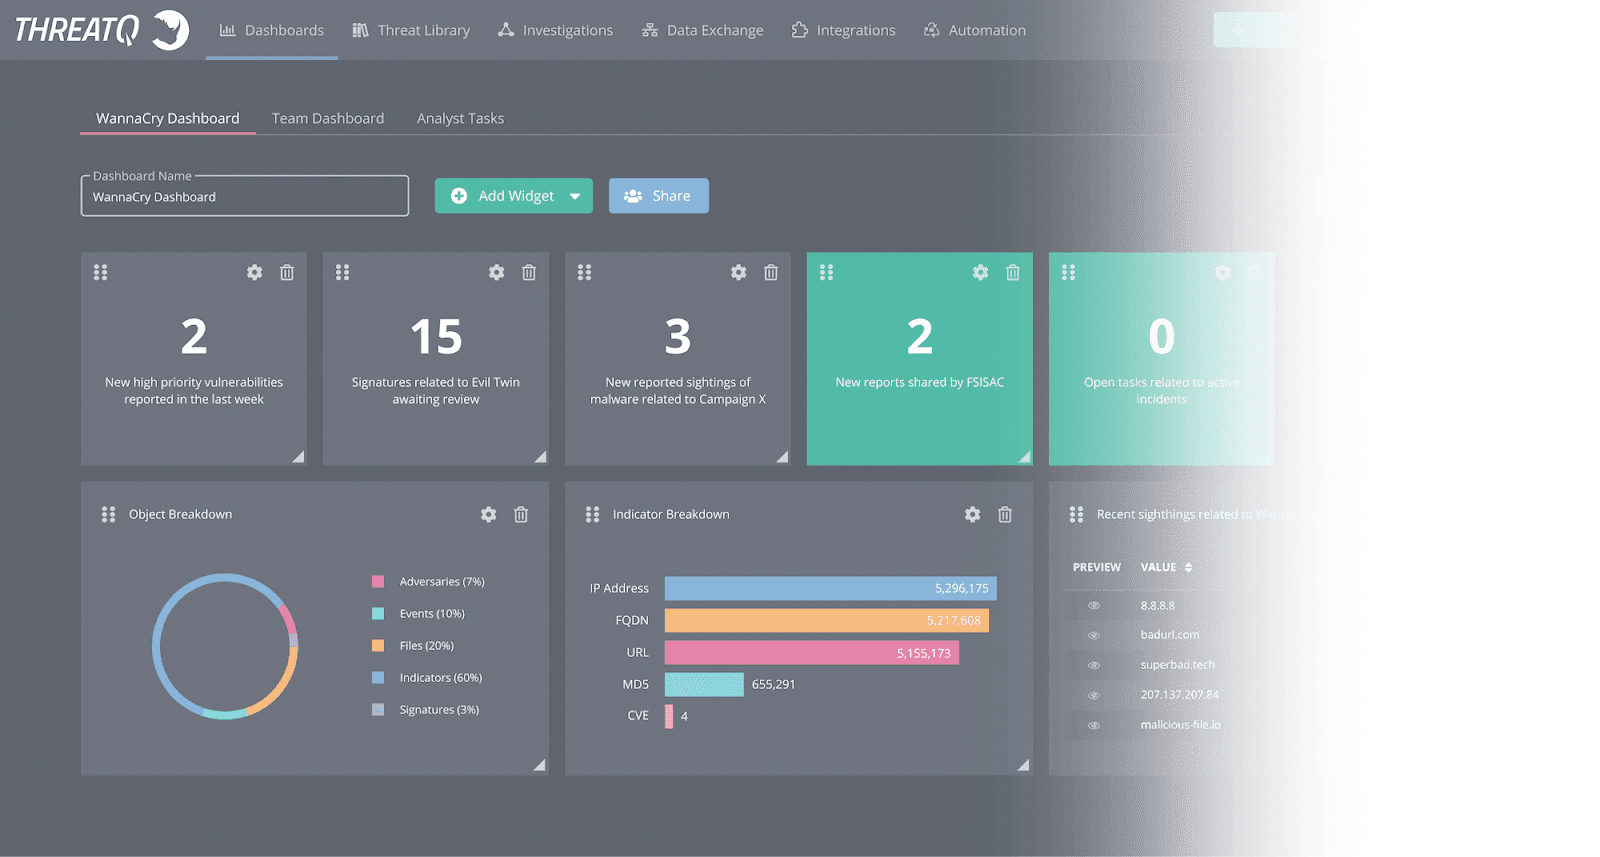Delete the Campaign X sightings widget
Viewport: 1600px width, 857px height.
(771, 272)
